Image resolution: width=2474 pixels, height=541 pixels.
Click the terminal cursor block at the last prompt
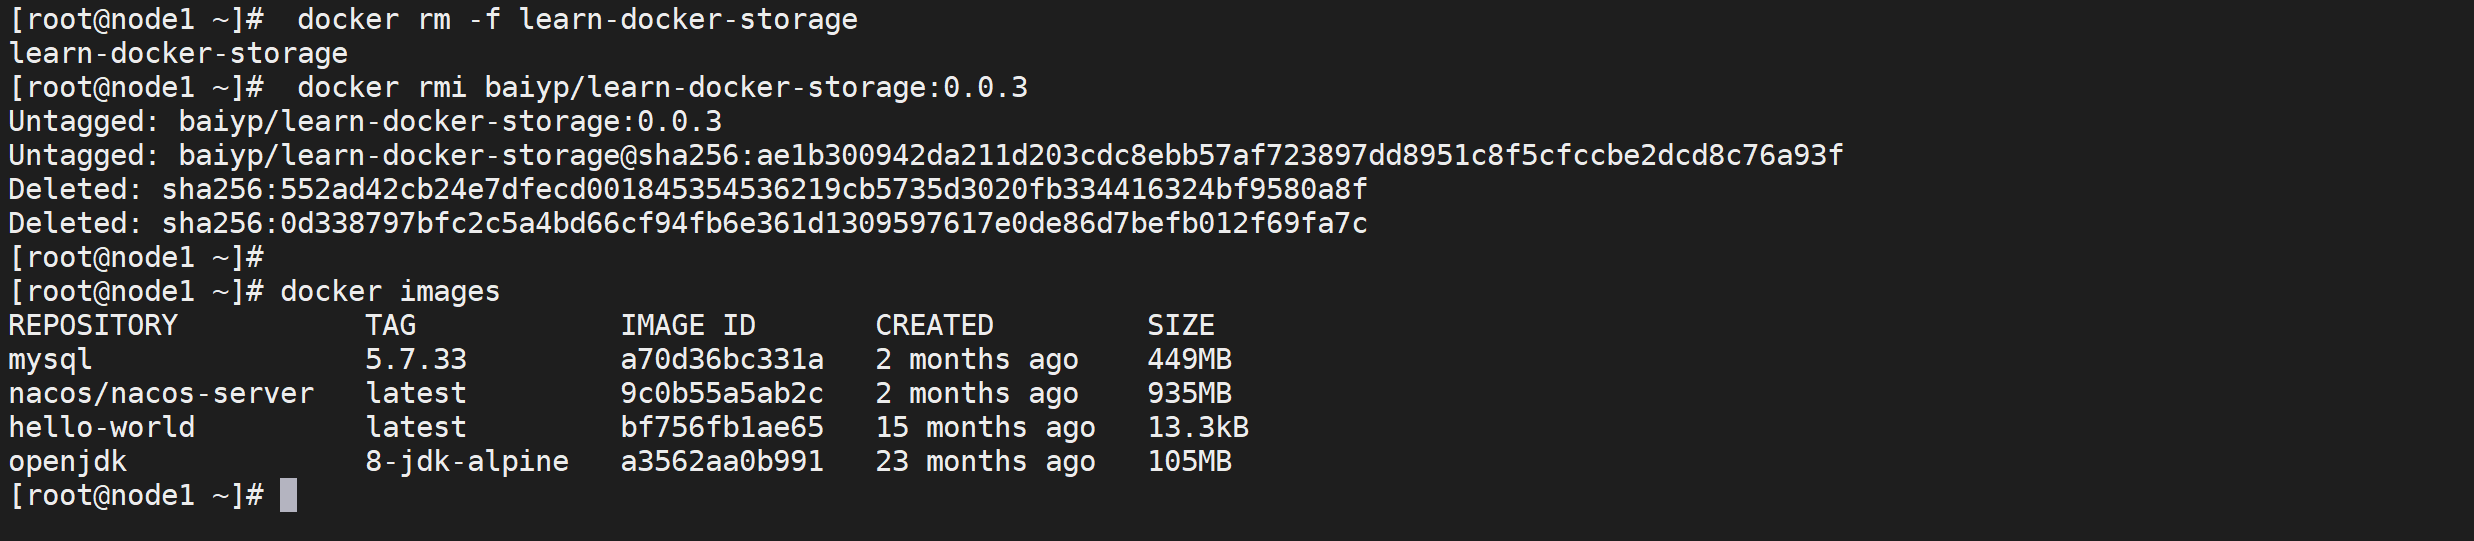(x=288, y=495)
